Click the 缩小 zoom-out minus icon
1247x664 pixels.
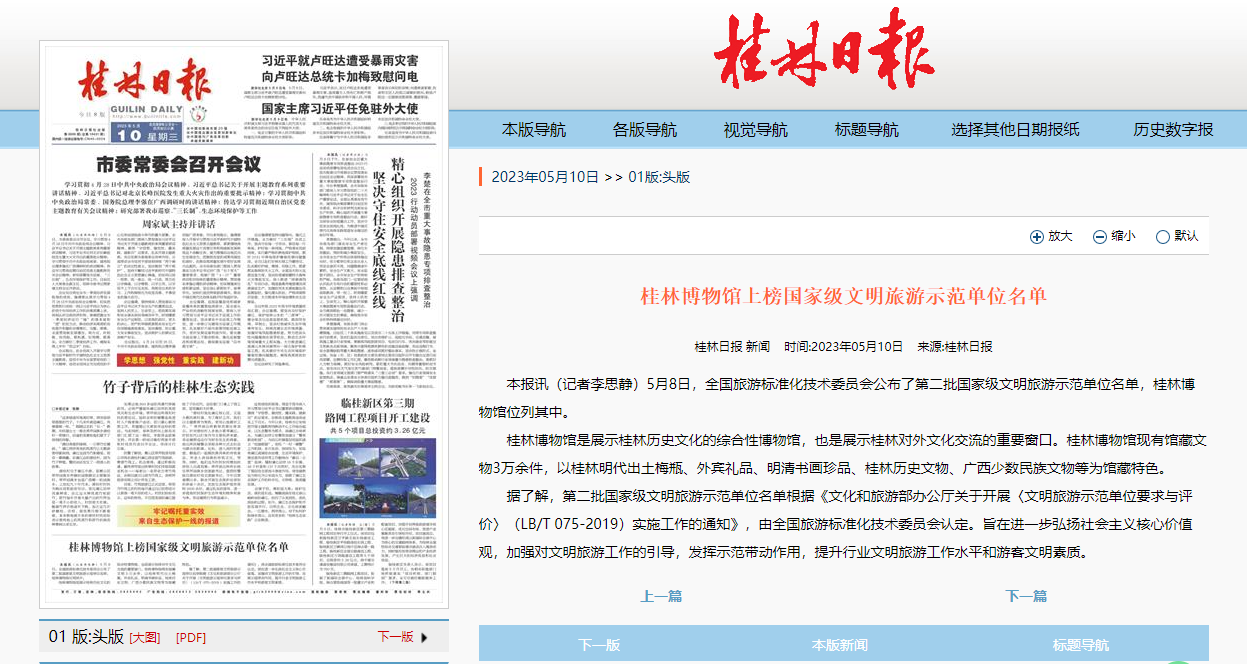click(1099, 237)
